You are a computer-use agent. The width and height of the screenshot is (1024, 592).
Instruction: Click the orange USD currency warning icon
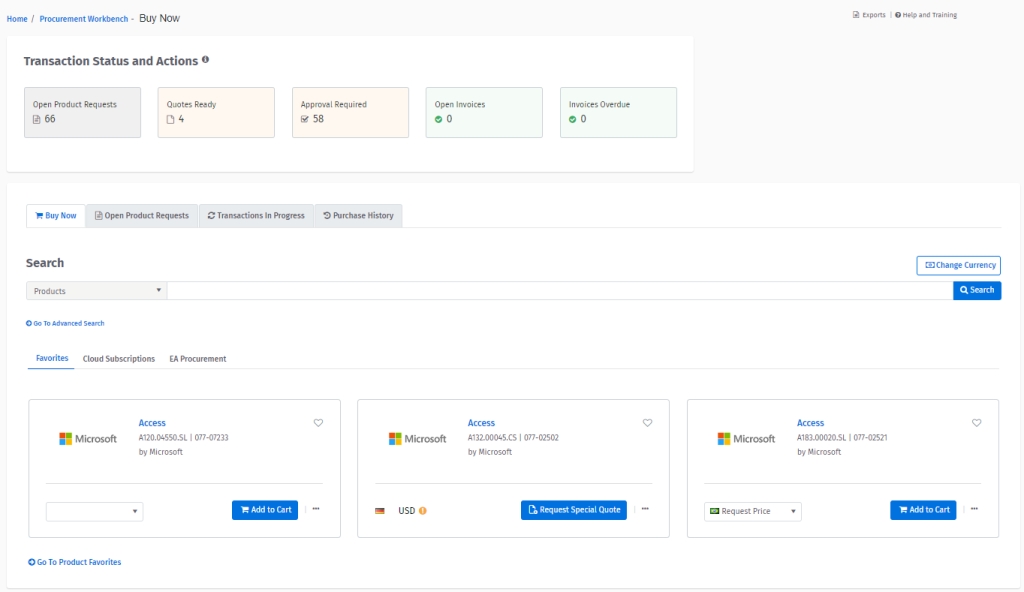[x=422, y=511]
